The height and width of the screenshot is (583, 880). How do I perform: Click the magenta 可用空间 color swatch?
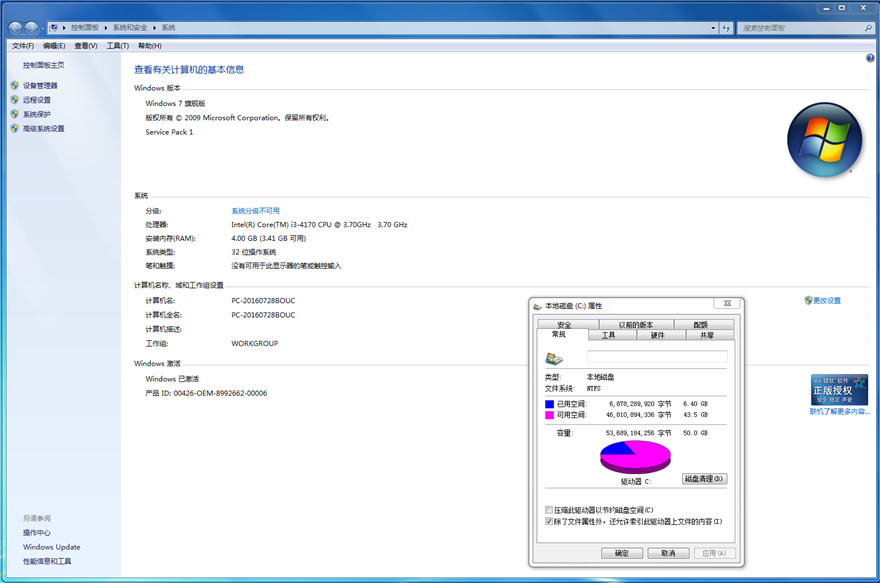point(549,415)
